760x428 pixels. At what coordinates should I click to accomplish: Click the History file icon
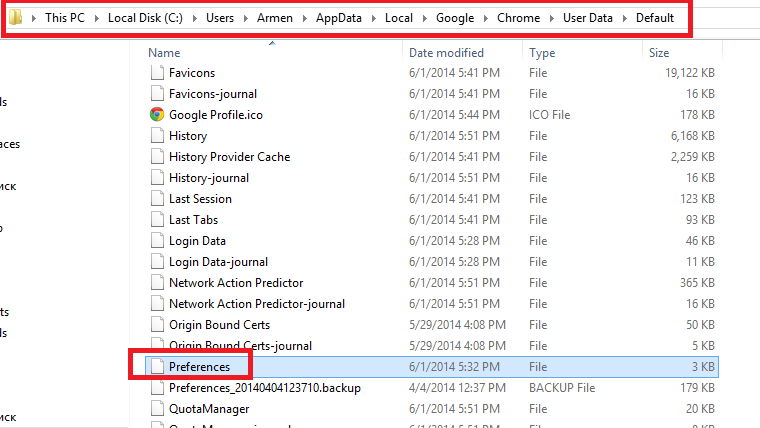(157, 136)
